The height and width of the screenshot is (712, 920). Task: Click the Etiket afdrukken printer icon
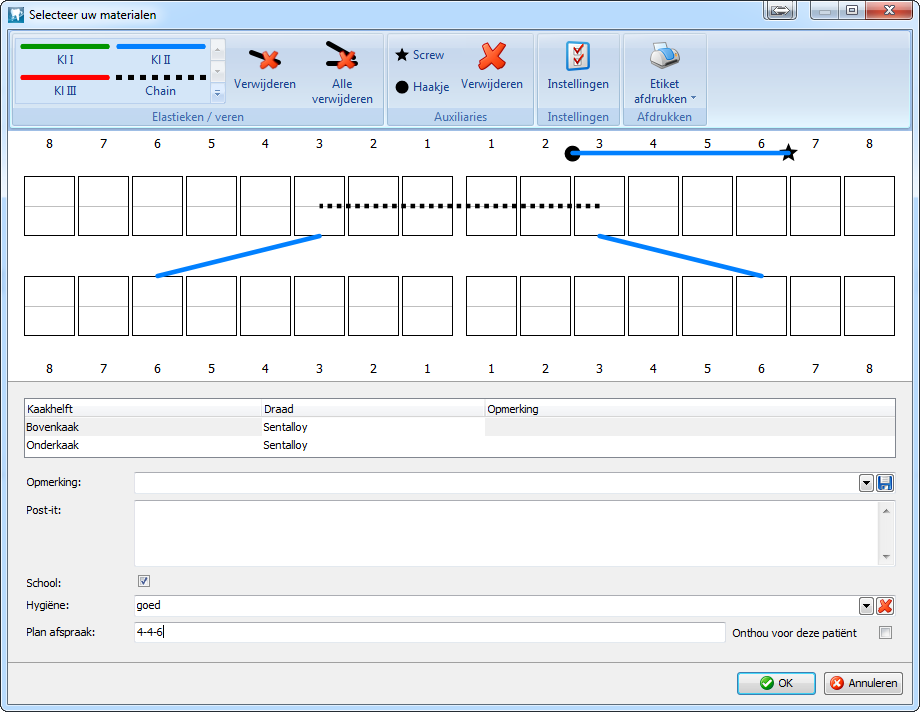664,56
